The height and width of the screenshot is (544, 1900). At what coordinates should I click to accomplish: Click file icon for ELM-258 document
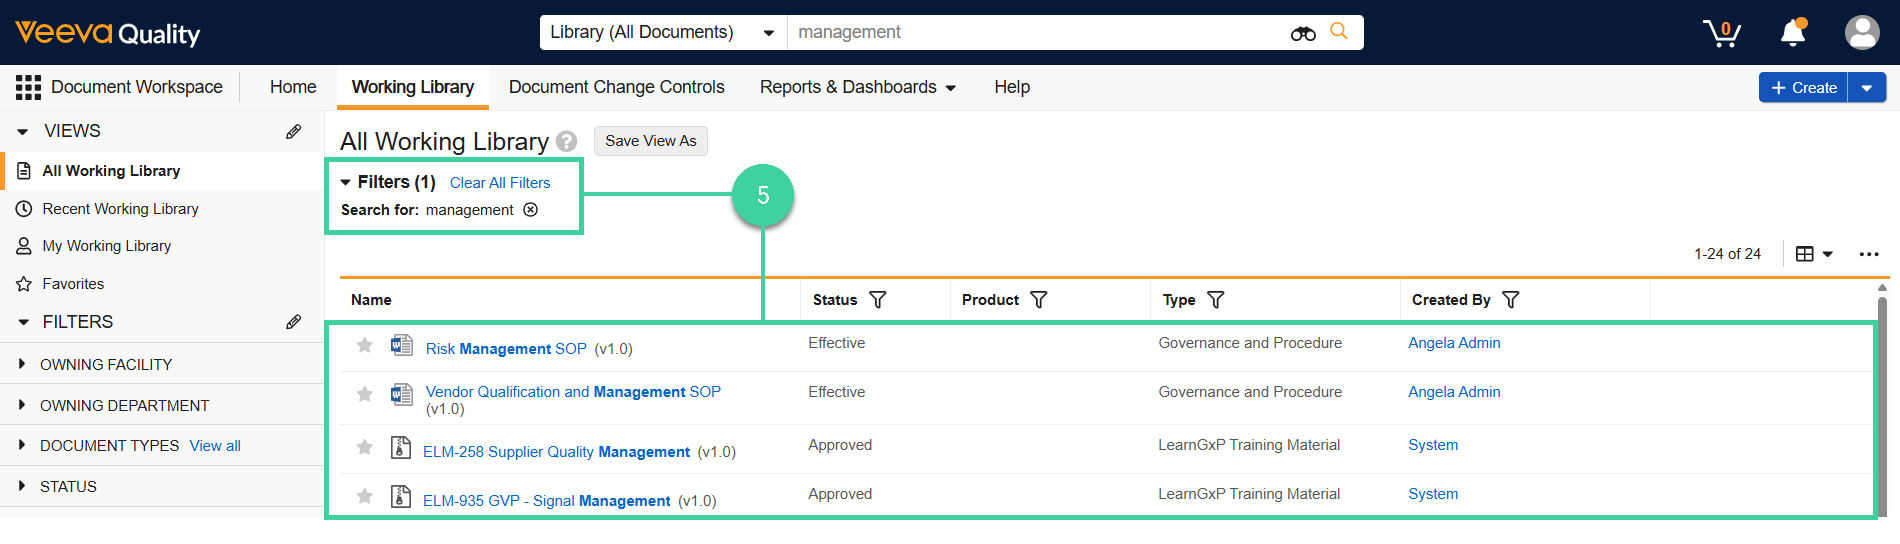pyautogui.click(x=401, y=447)
